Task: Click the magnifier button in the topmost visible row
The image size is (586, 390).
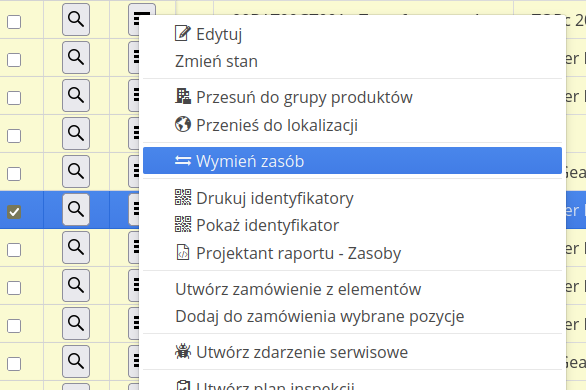Action: [76, 19]
